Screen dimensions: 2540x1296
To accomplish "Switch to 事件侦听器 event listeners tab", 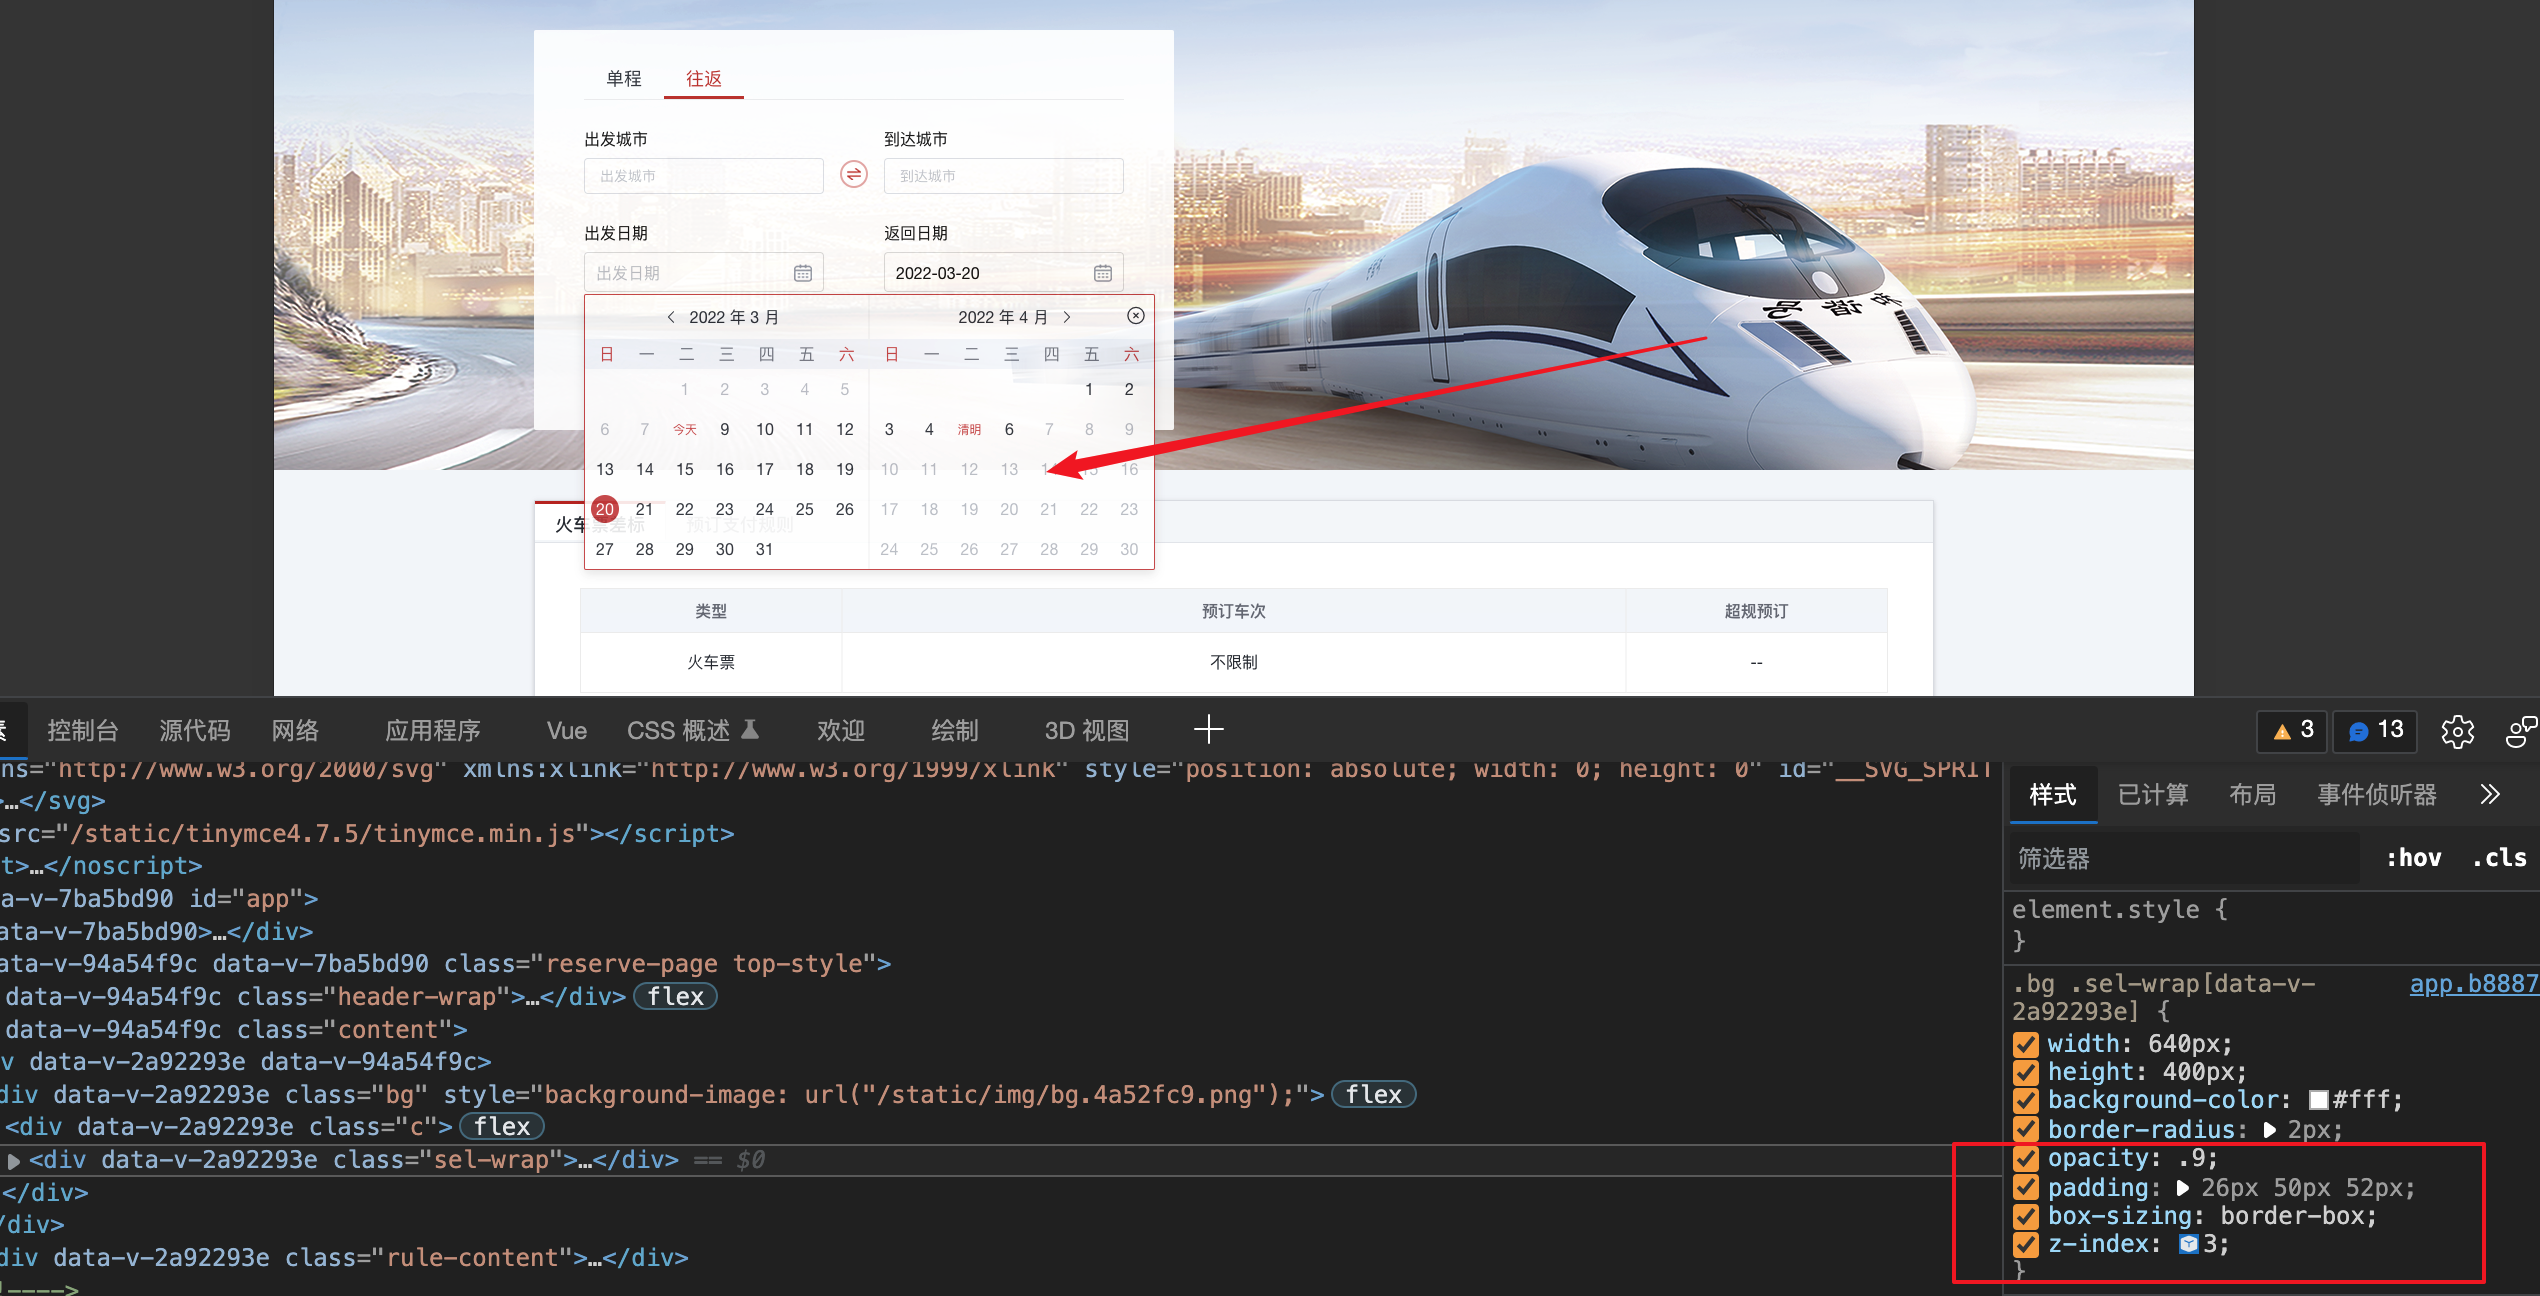I will coord(2377,795).
